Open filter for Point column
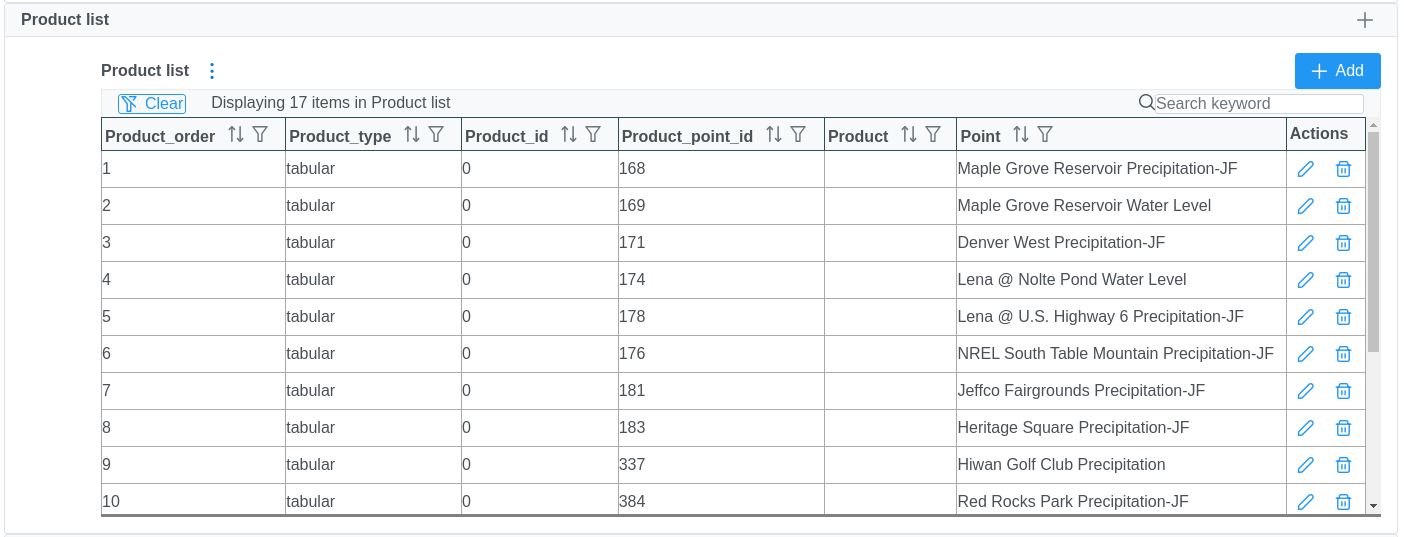Screen dimensions: 1404x537 (x=1045, y=134)
